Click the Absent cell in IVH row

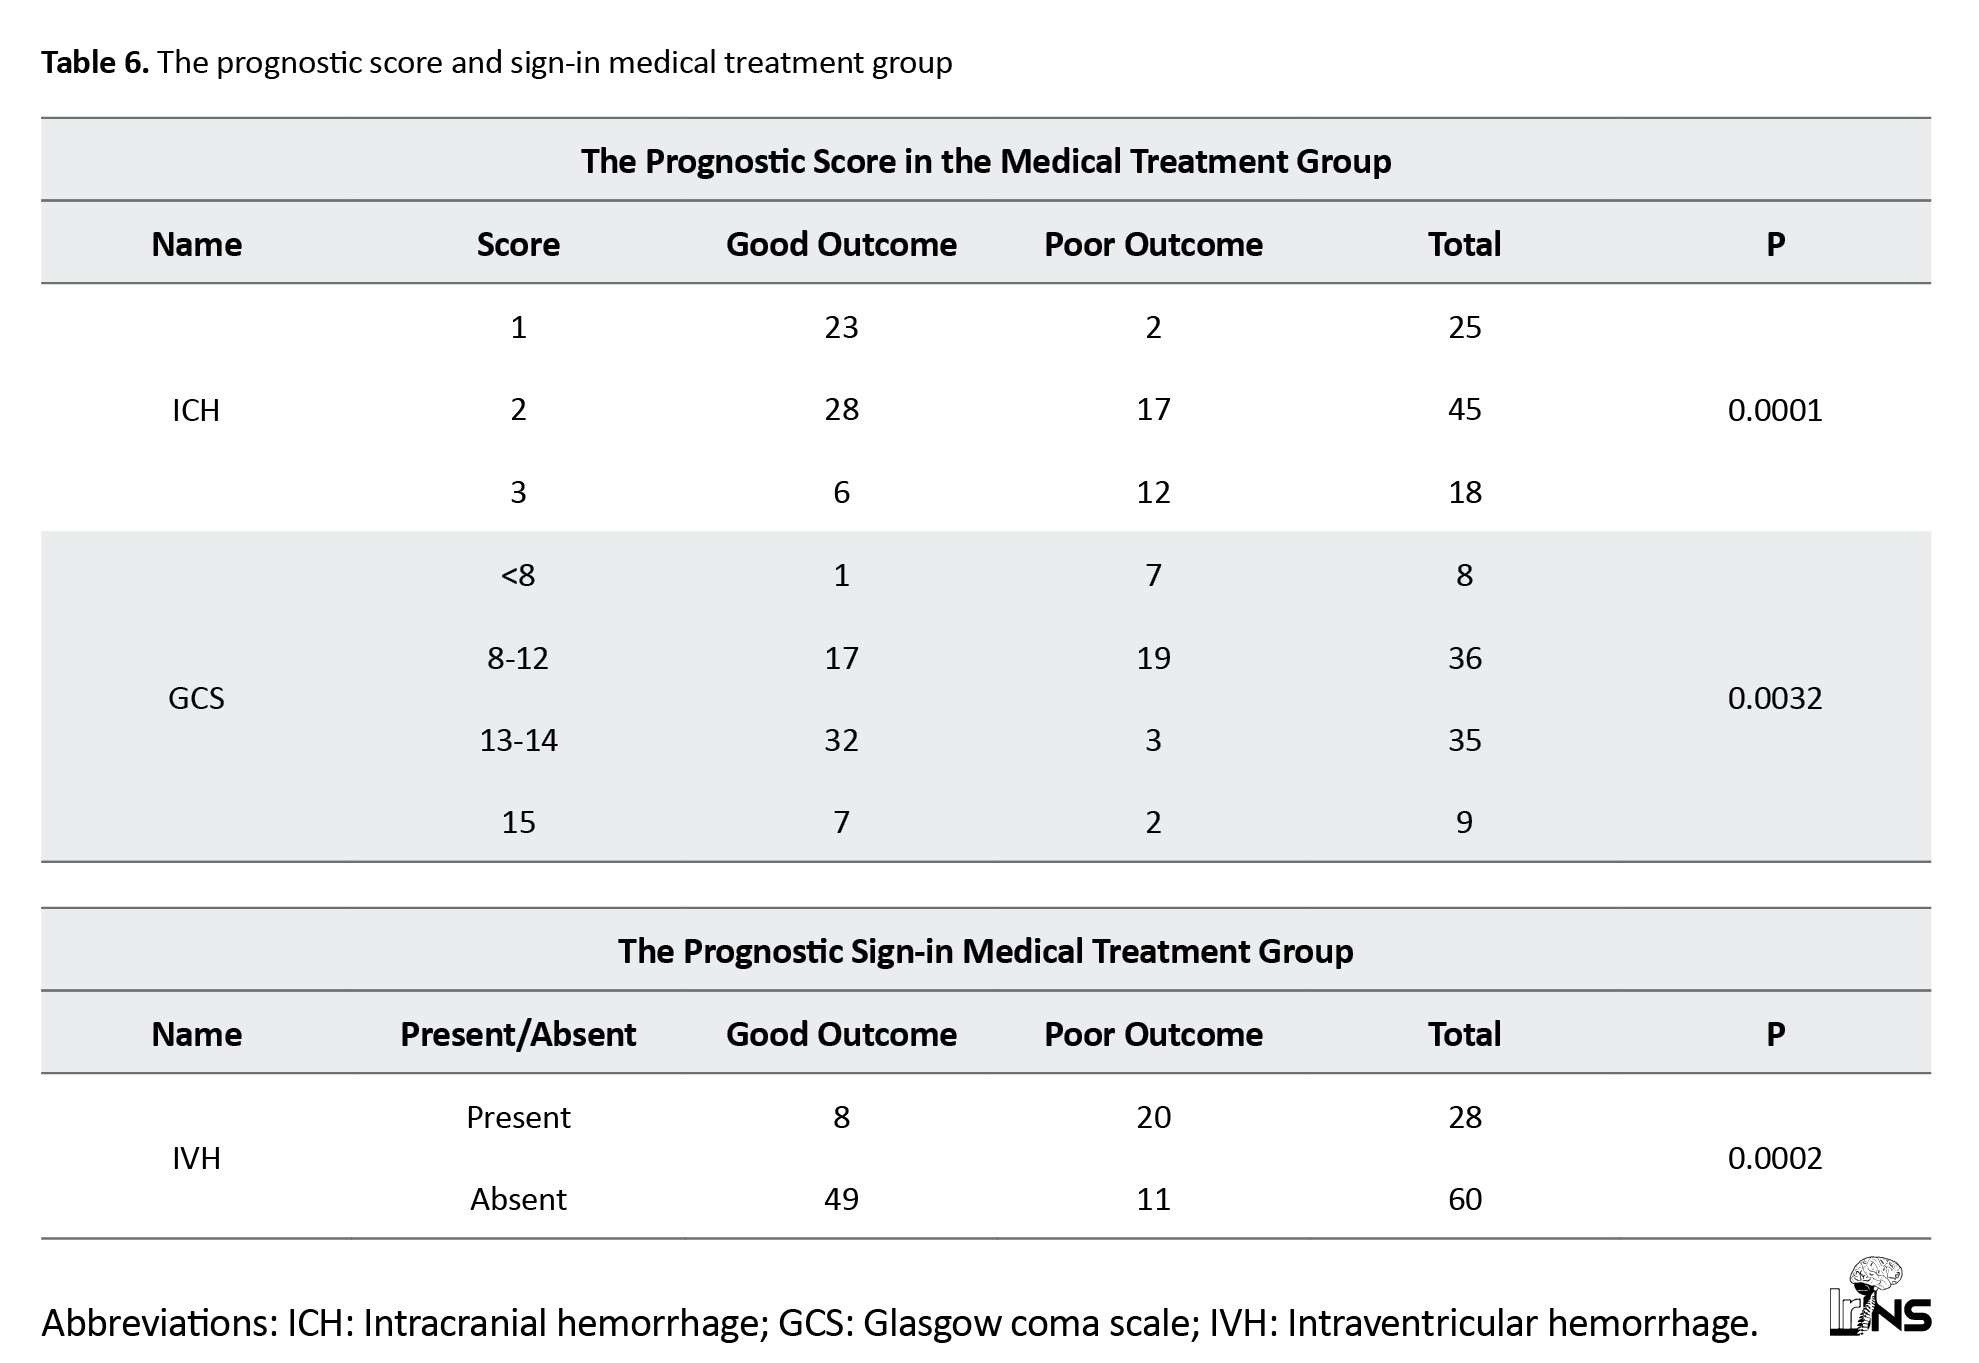click(x=518, y=1199)
